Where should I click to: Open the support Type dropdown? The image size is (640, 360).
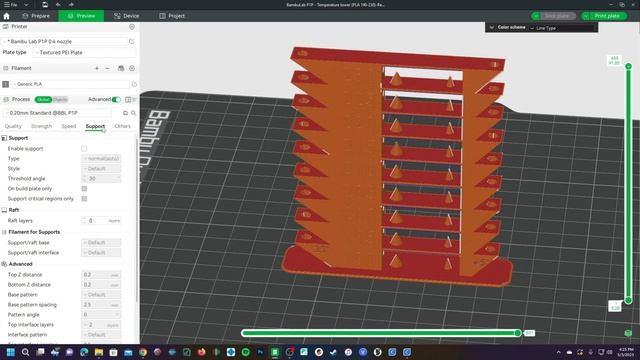(x=101, y=158)
